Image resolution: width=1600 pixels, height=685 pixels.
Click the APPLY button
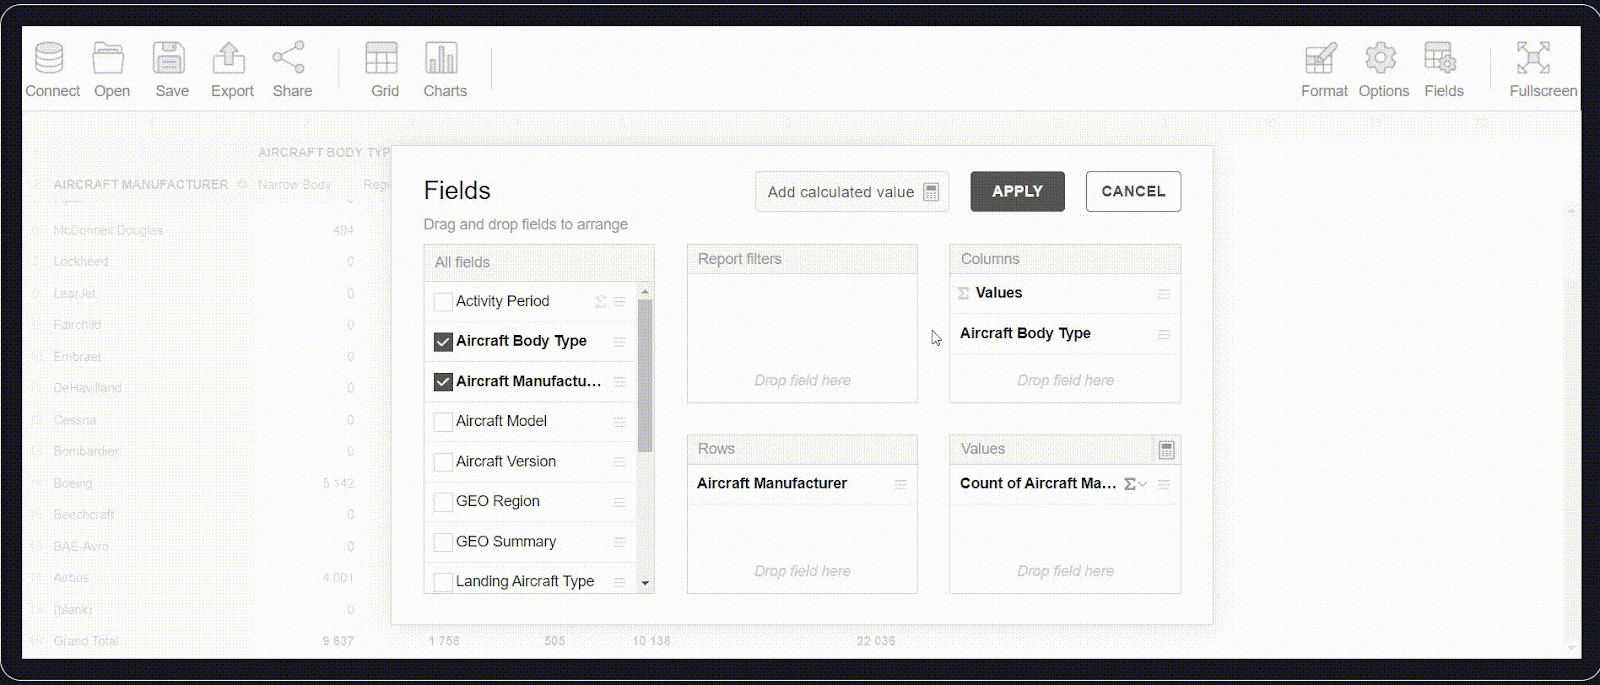(1017, 191)
